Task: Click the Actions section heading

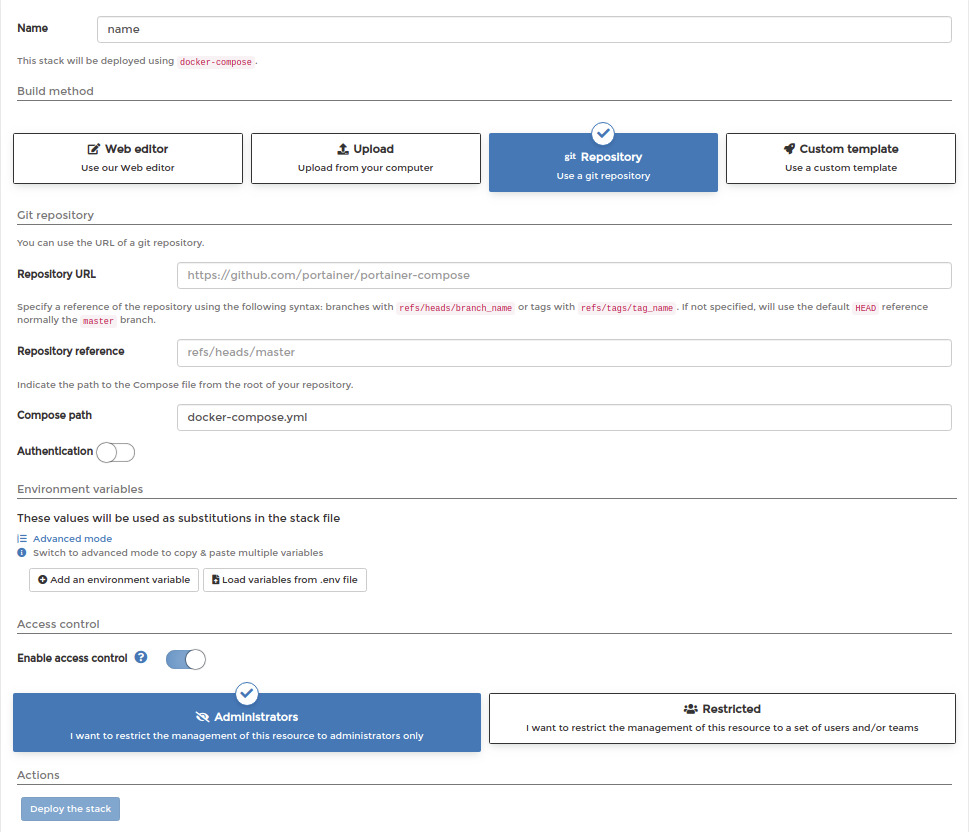Action: [38, 775]
